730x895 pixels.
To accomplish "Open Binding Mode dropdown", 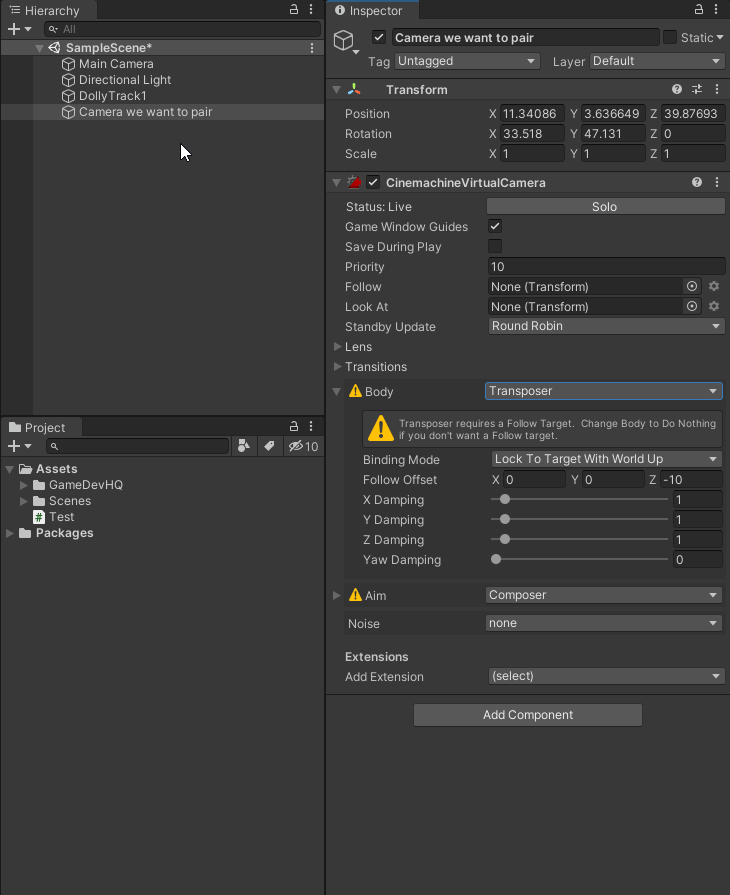I will click(x=607, y=459).
